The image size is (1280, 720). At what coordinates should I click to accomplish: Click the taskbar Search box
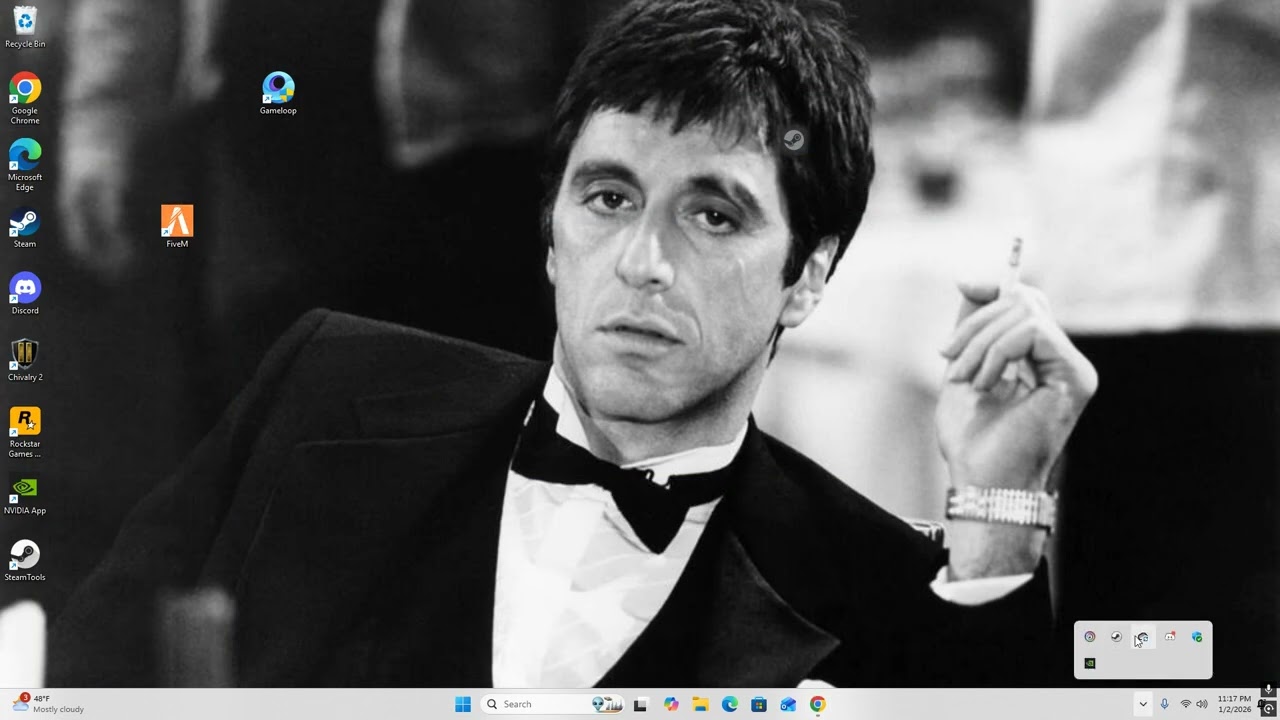coord(552,704)
